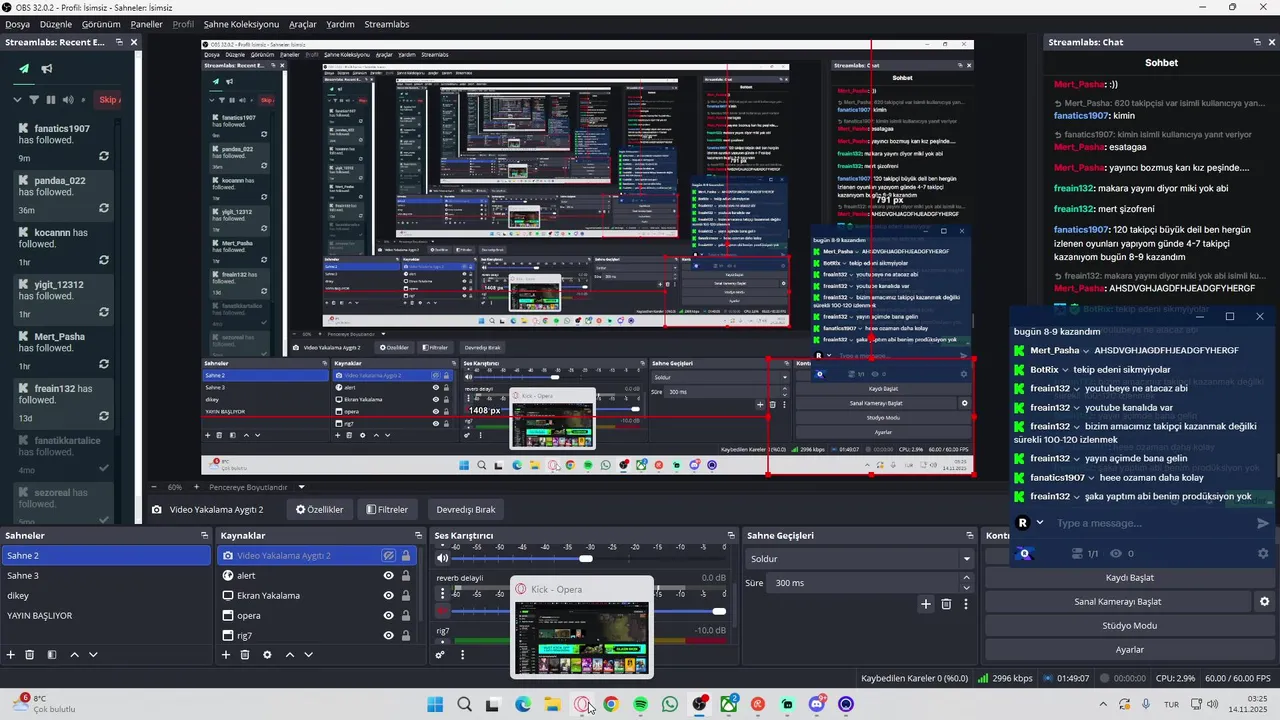Move scene down in Sahneler toolbar

[x=93, y=655]
